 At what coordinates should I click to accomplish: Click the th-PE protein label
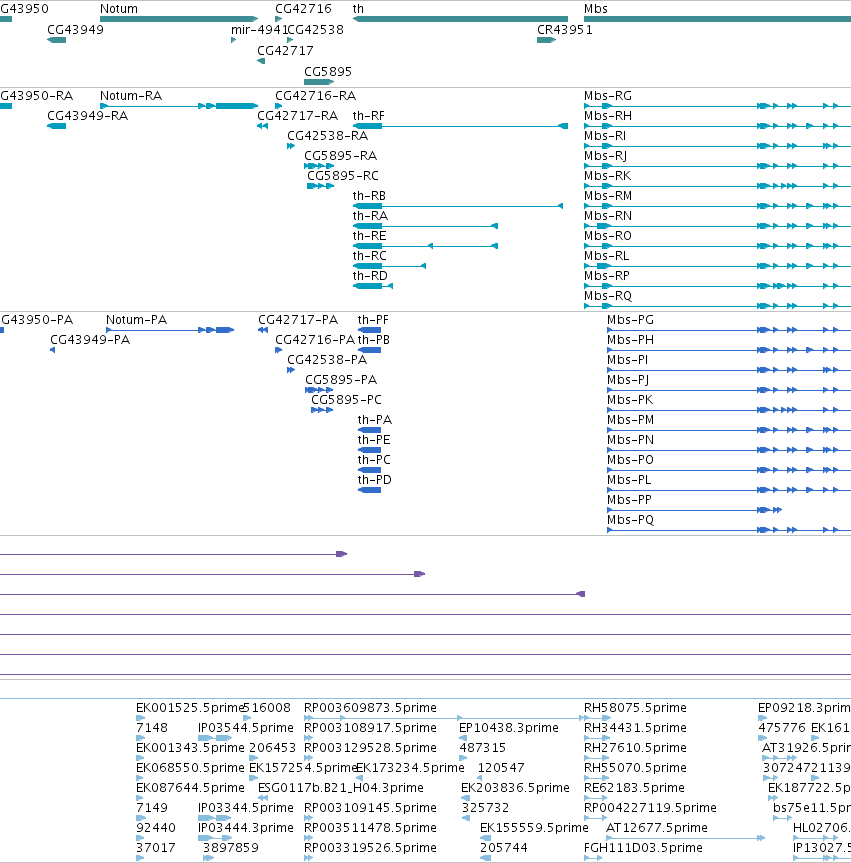tap(374, 440)
